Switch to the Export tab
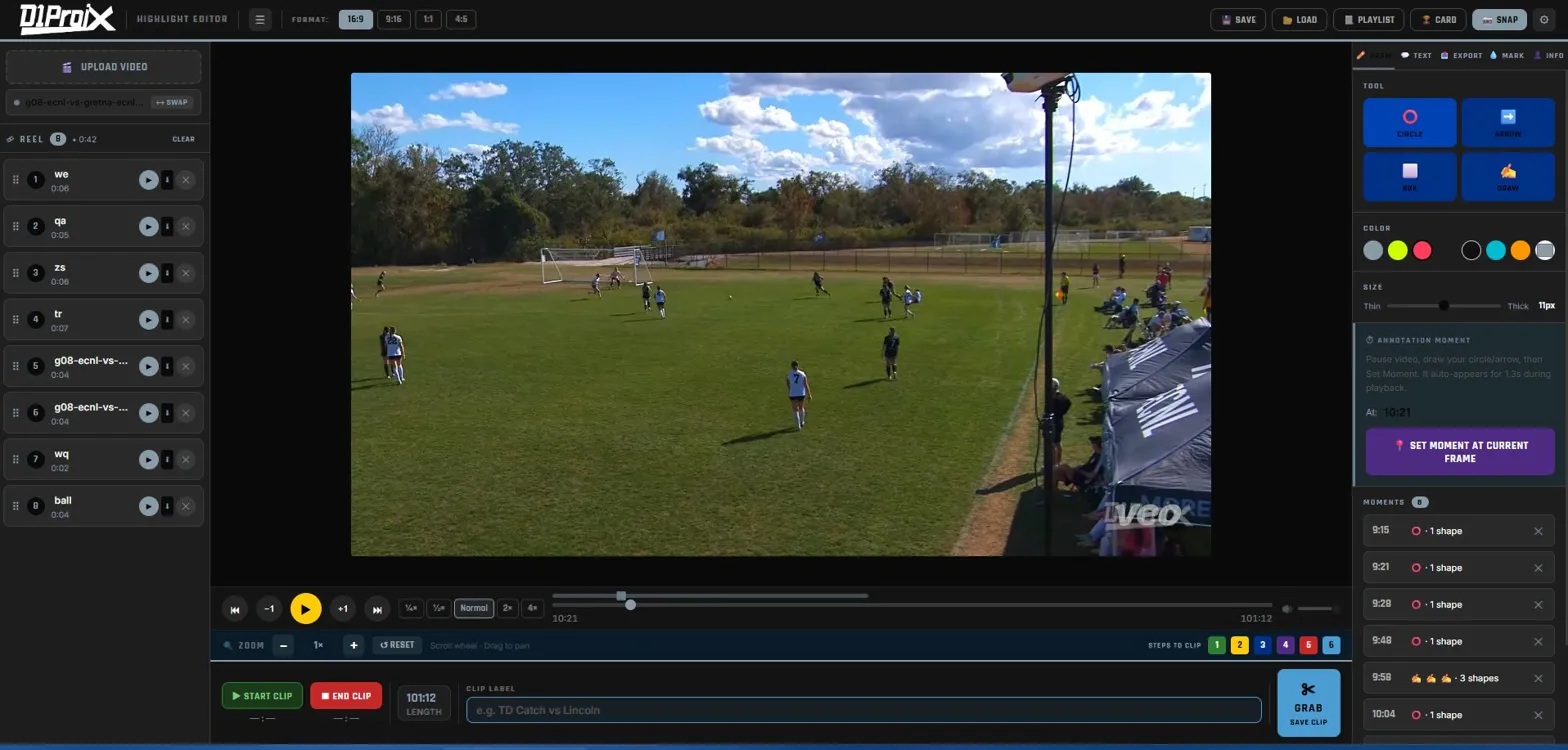Viewport: 1568px width, 750px height. [x=1461, y=56]
